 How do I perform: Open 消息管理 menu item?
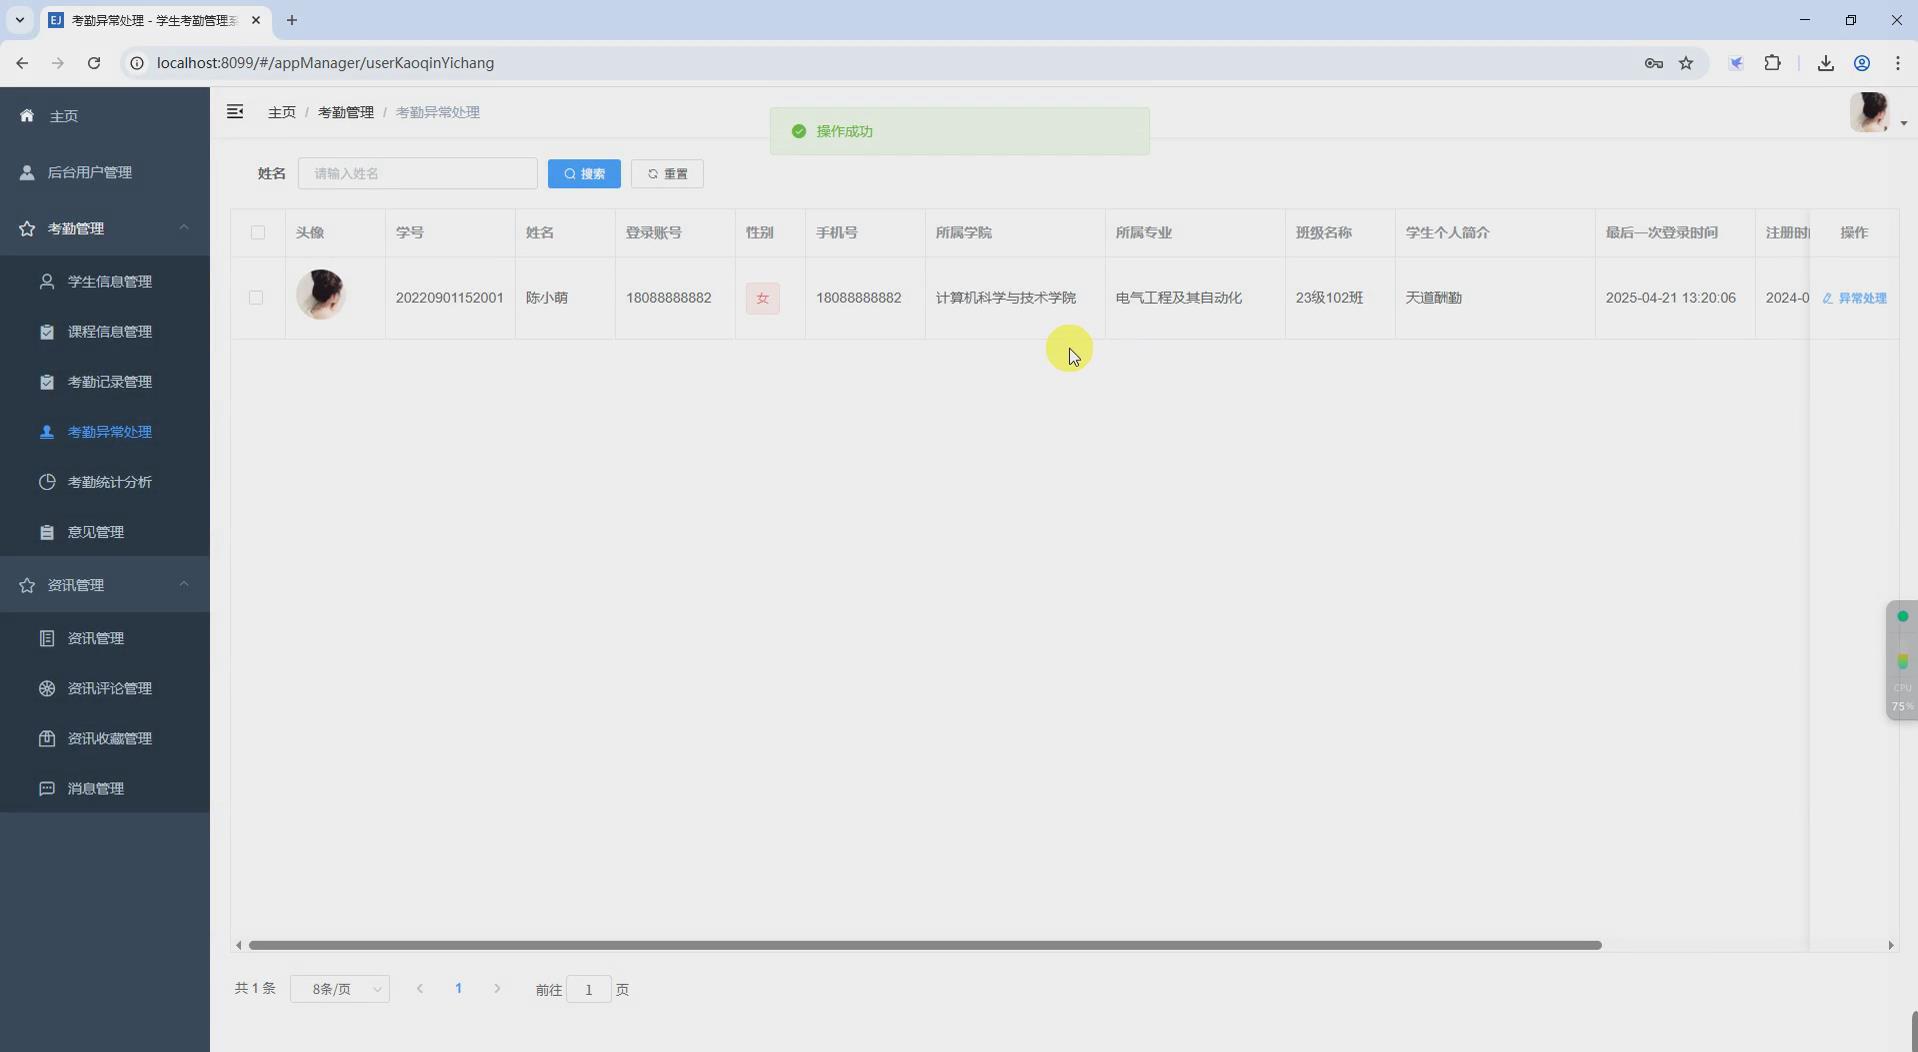[105, 788]
